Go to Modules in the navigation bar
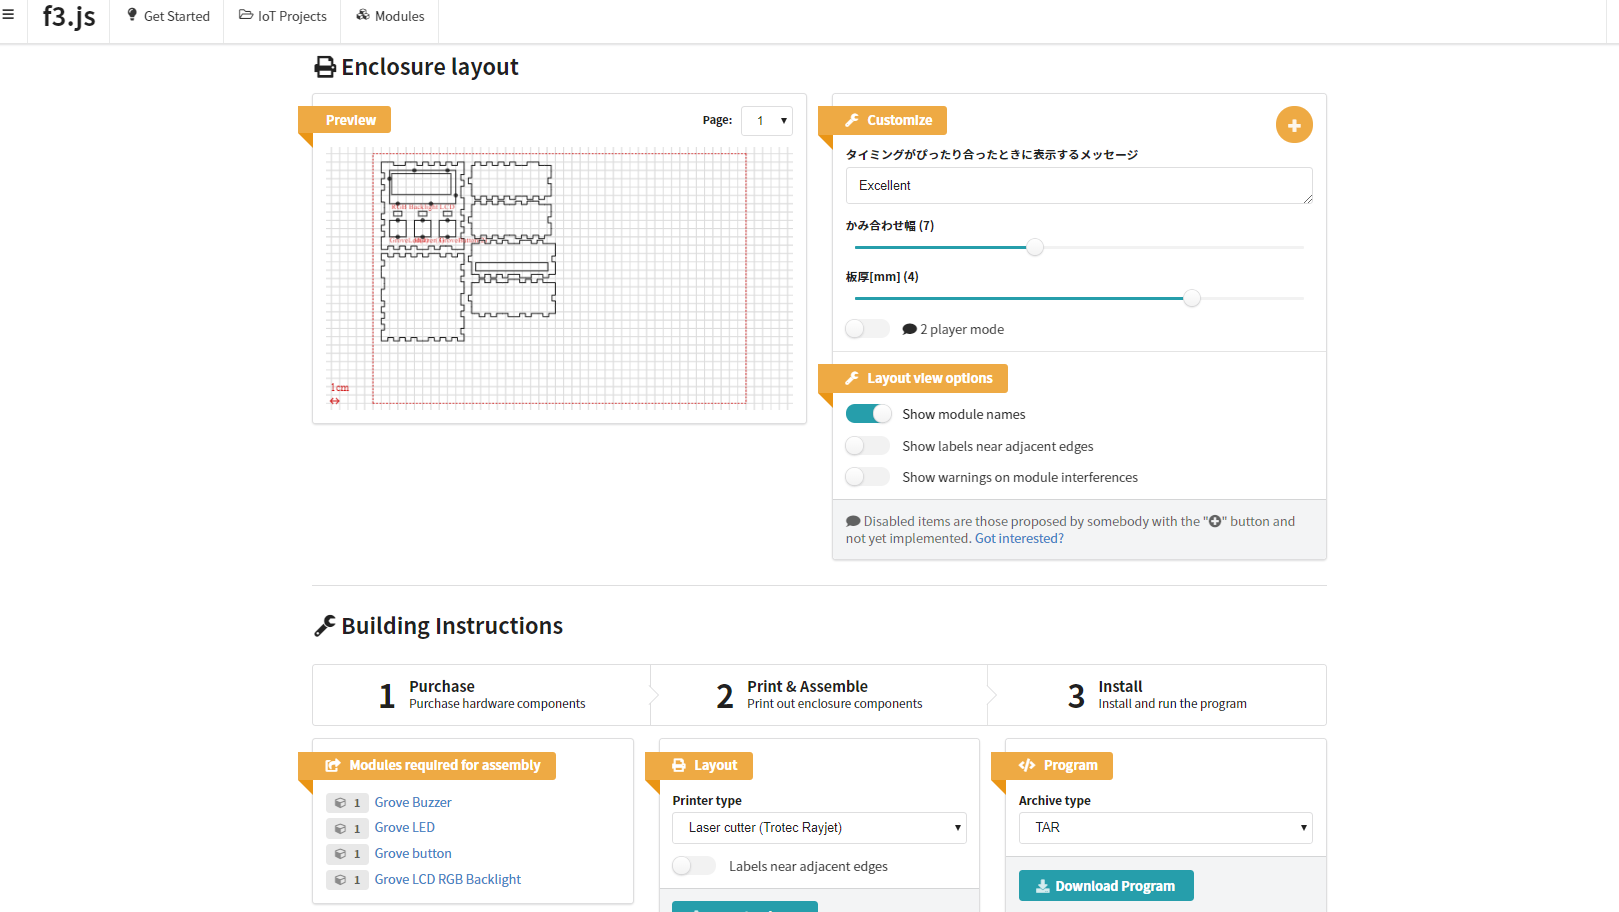This screenshot has width=1619, height=912. coord(390,16)
